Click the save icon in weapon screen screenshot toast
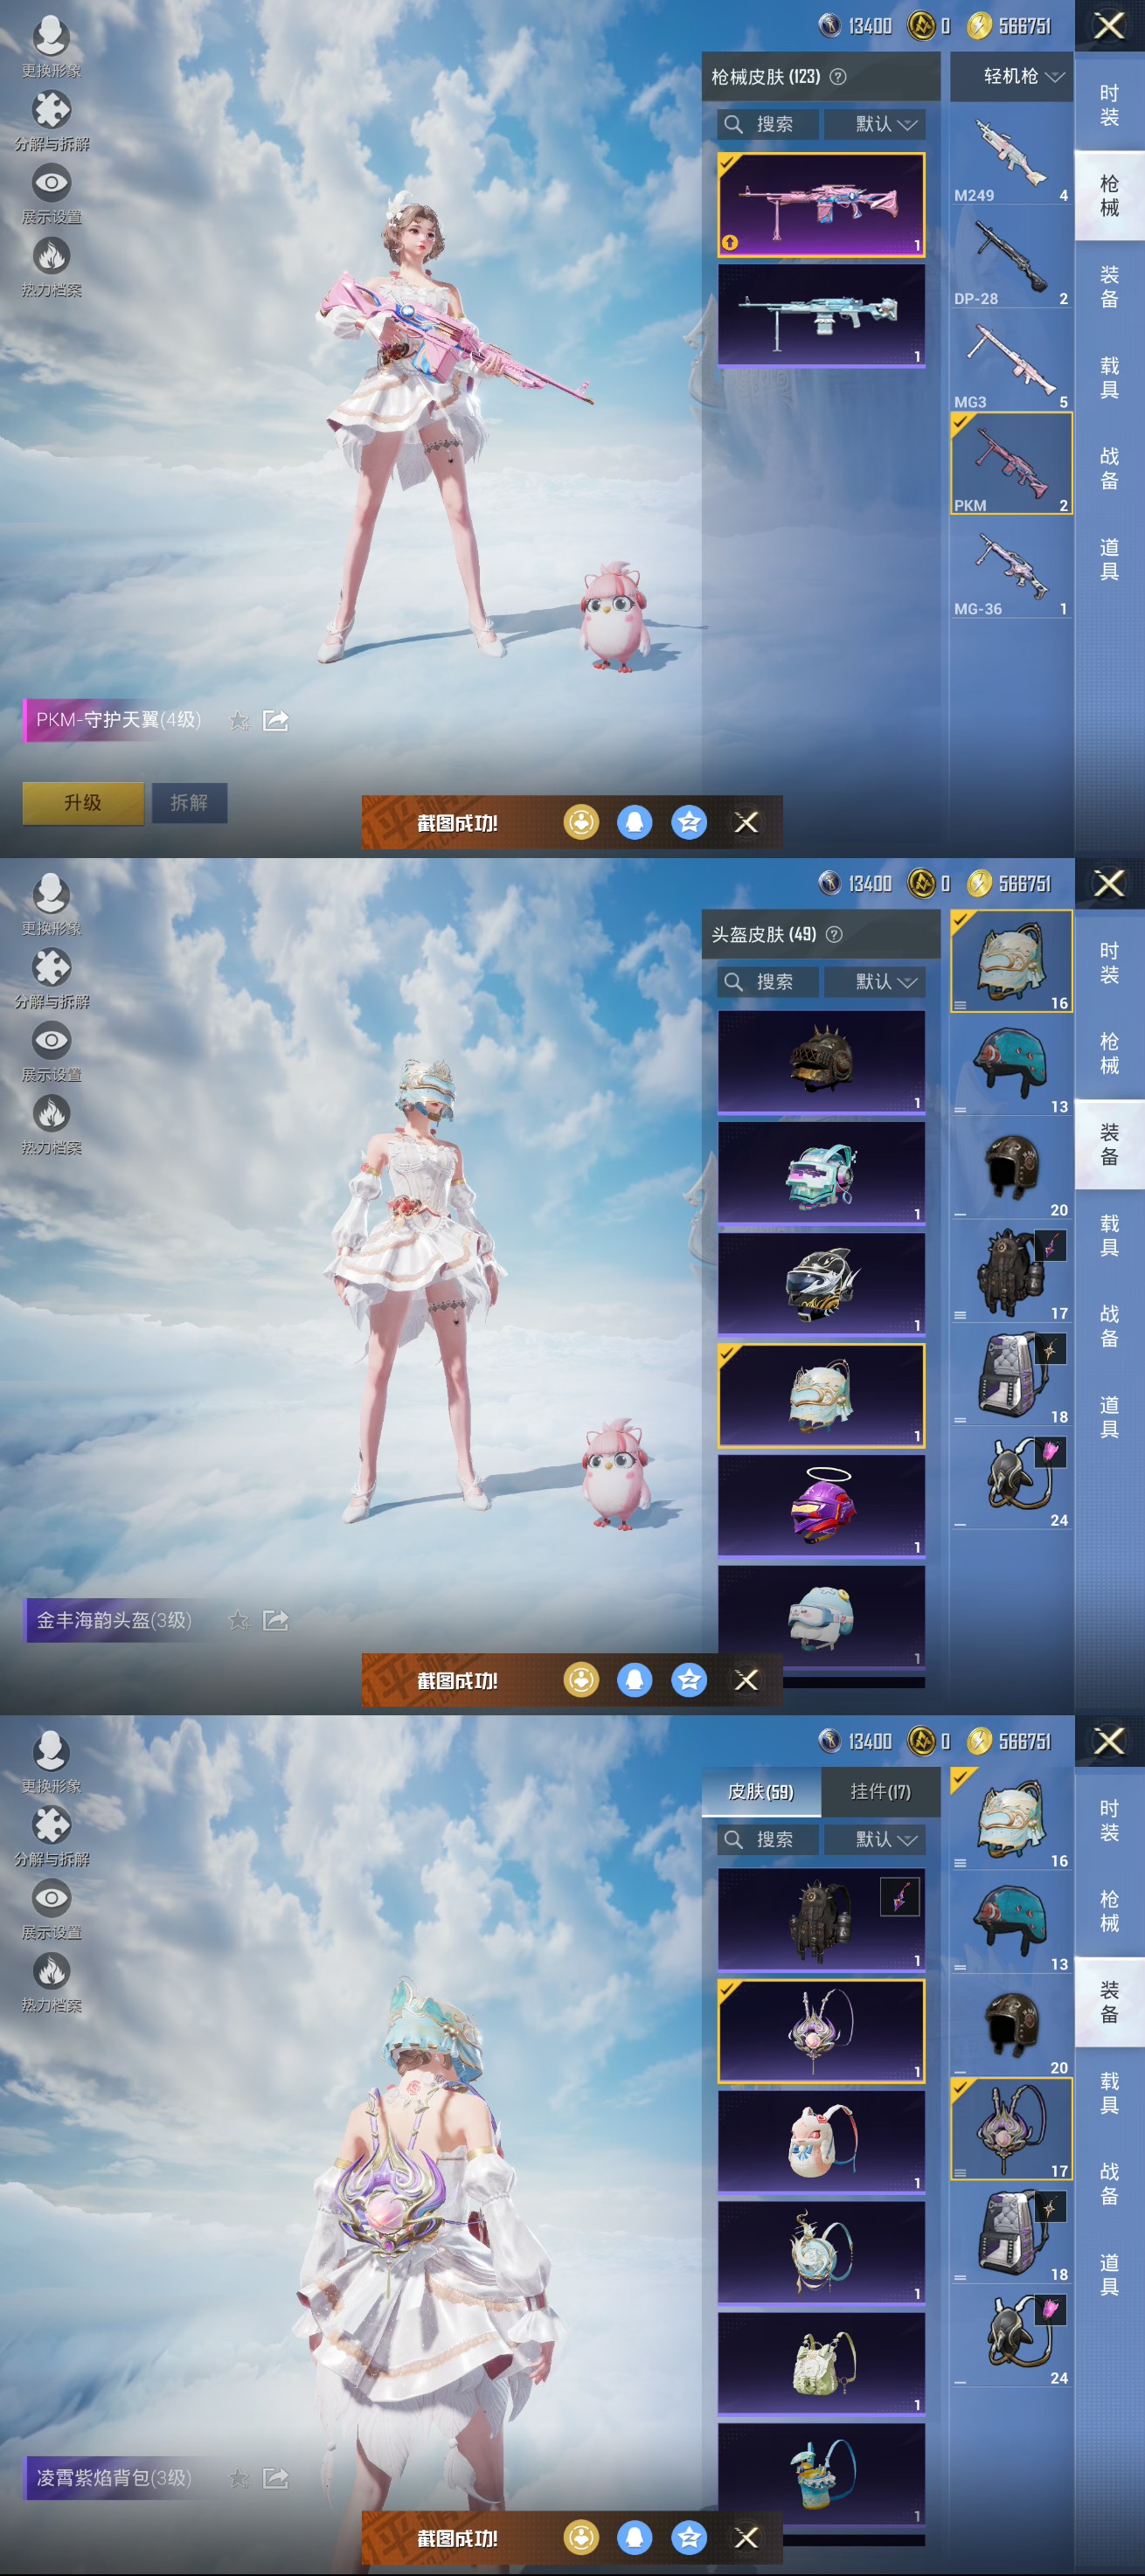The height and width of the screenshot is (2576, 1145). tap(581, 822)
